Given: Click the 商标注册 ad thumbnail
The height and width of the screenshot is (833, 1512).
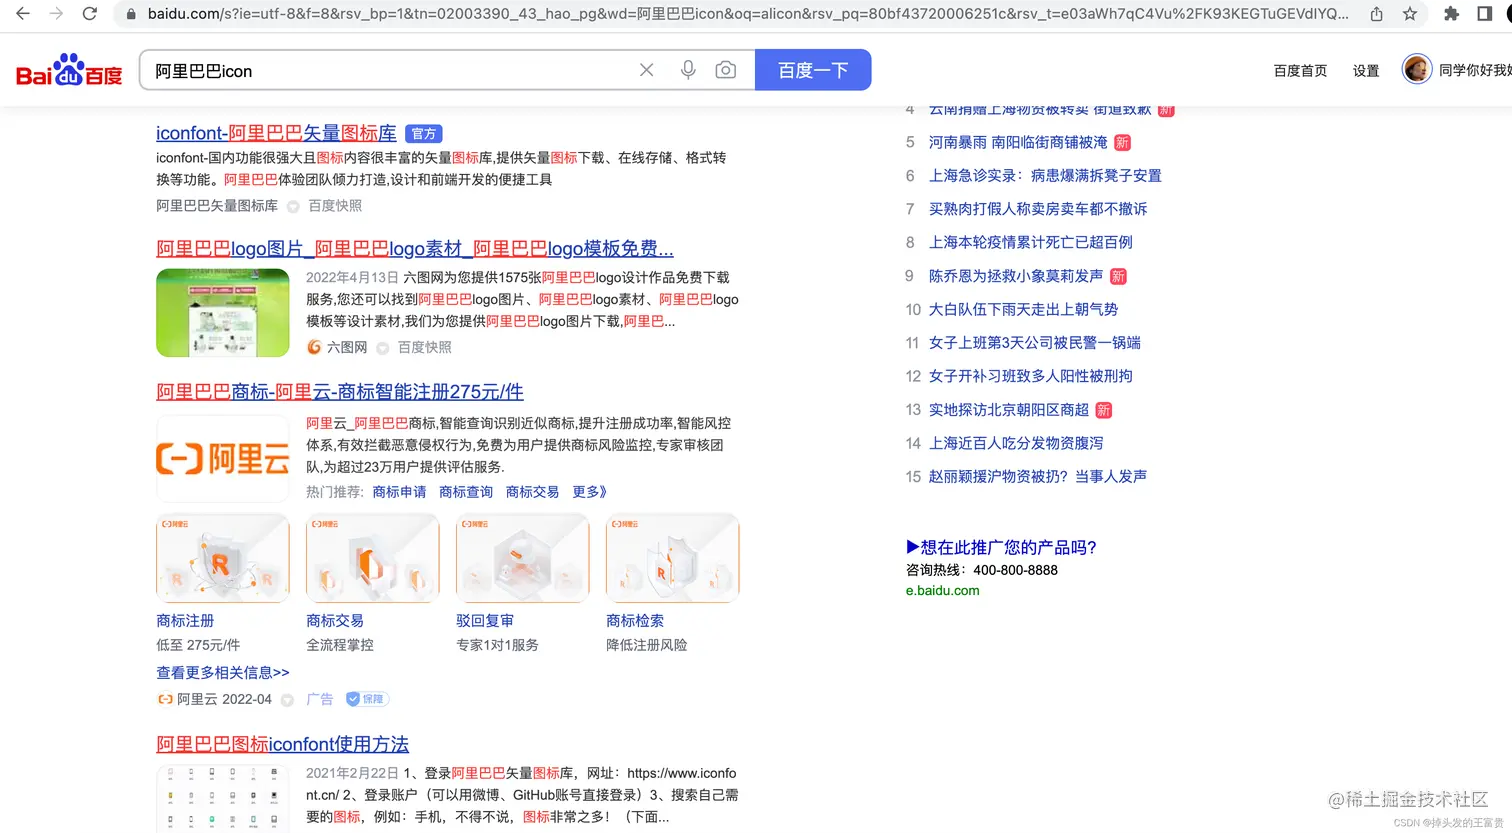Looking at the screenshot, I should (x=222, y=557).
